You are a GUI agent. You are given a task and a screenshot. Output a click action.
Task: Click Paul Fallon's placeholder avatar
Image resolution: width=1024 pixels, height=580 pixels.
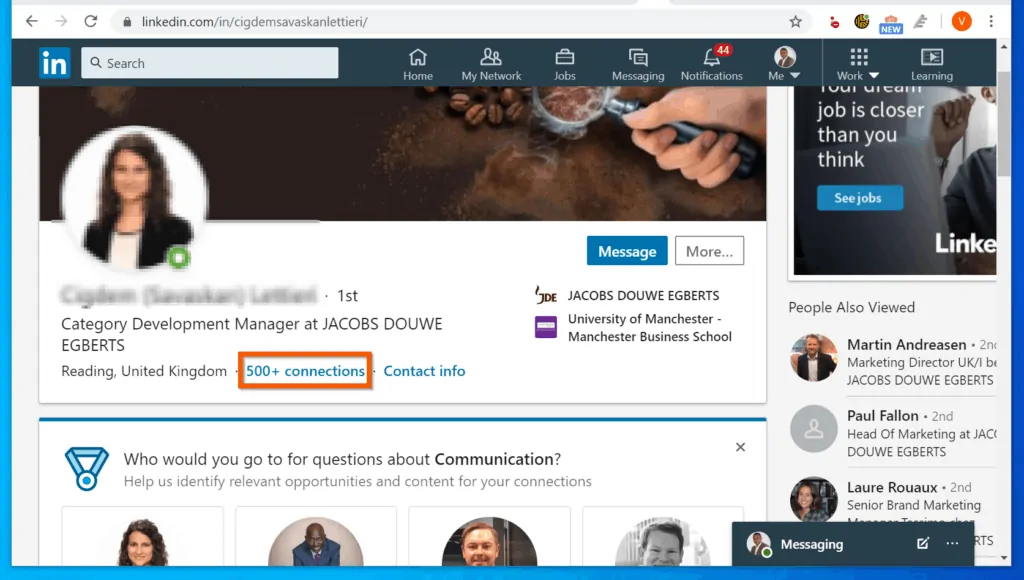point(814,429)
